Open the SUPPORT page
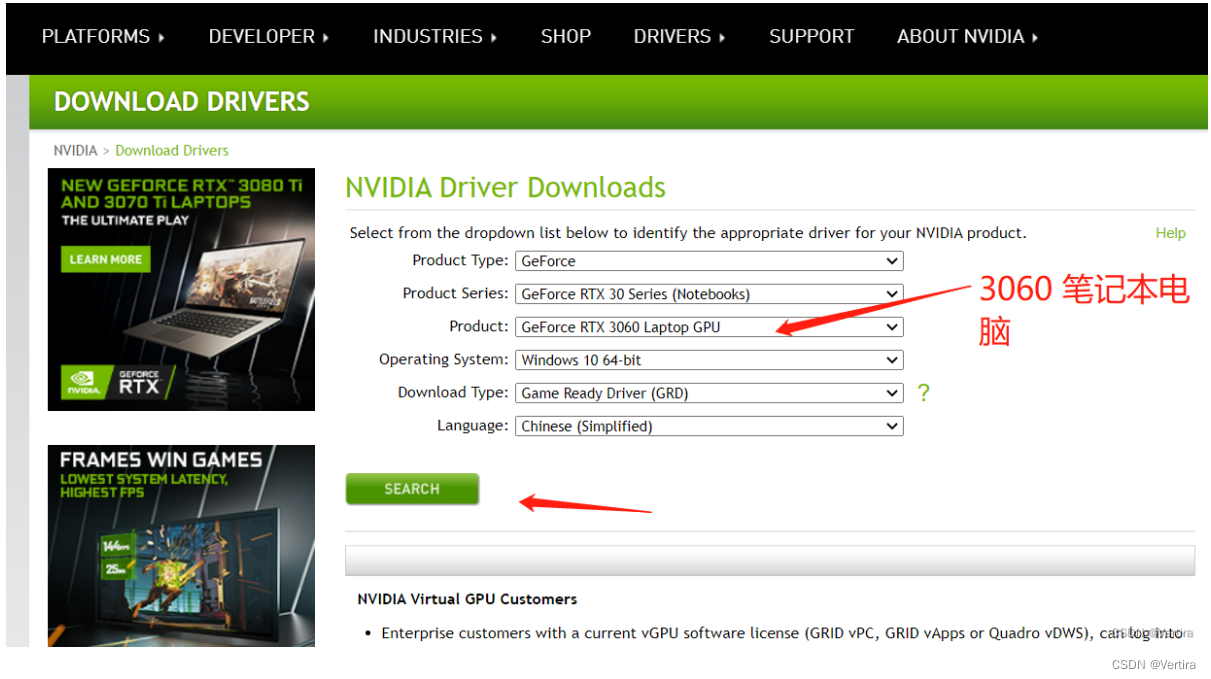The width and height of the screenshot is (1211, 679). coord(811,37)
